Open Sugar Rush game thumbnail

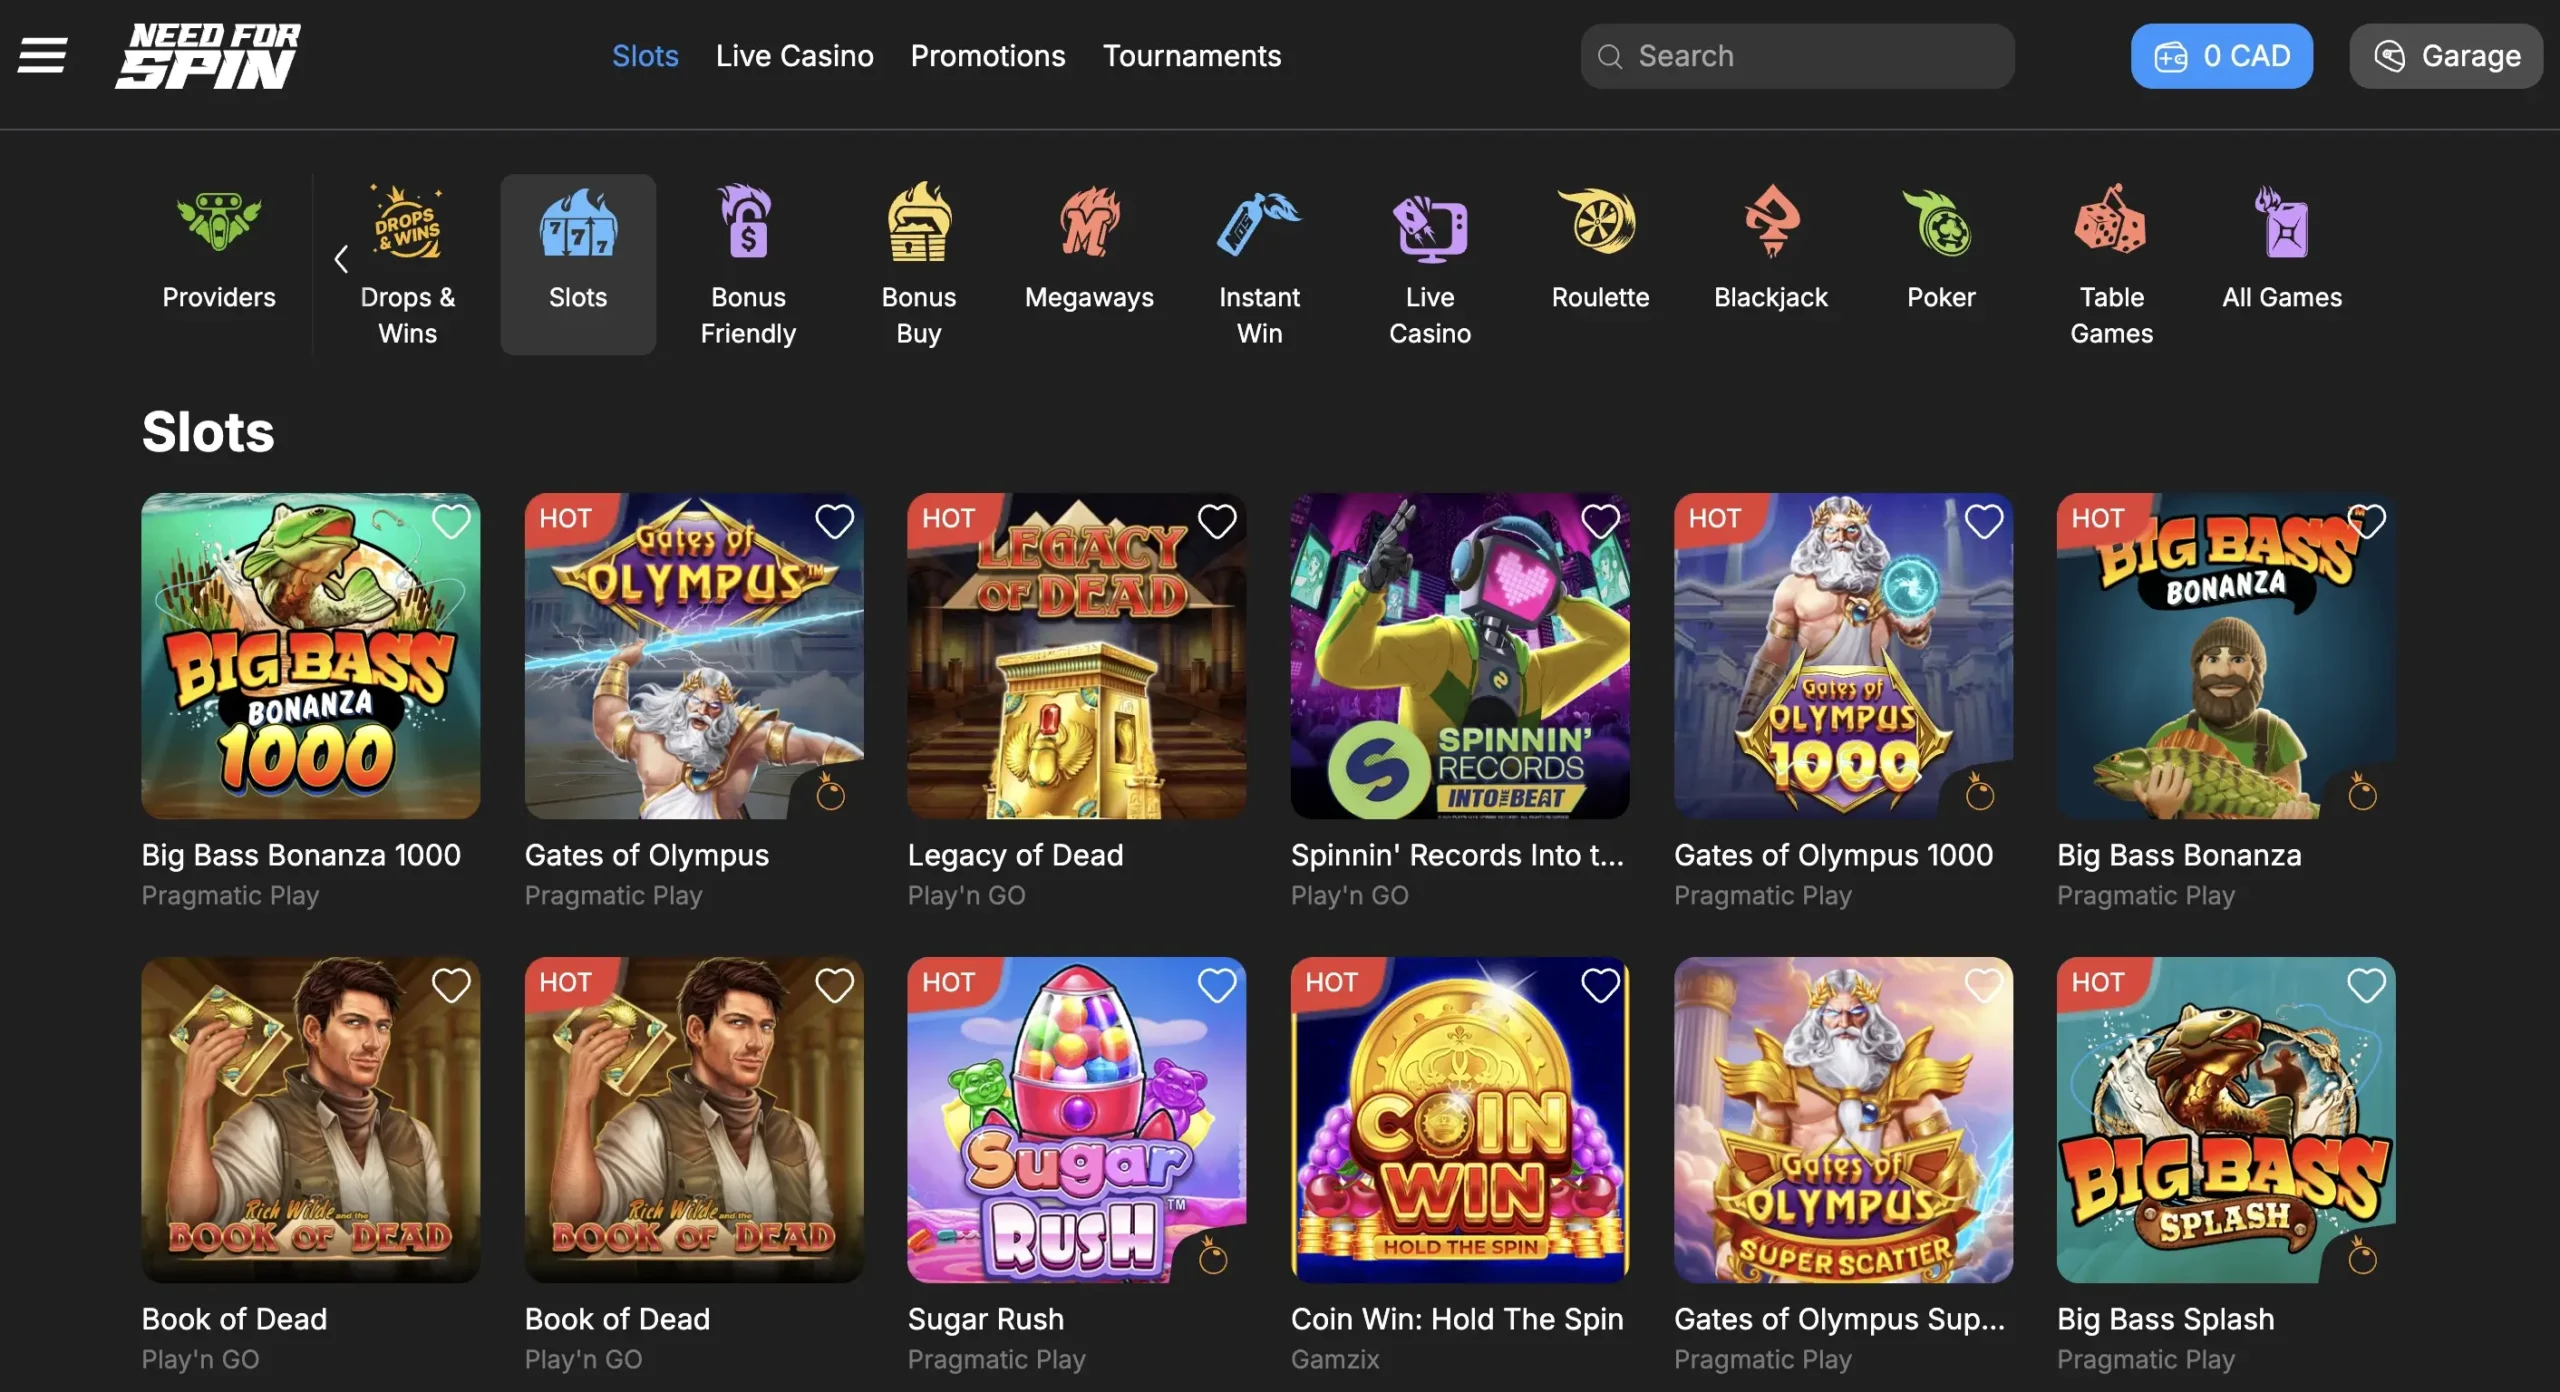coord(1077,1120)
